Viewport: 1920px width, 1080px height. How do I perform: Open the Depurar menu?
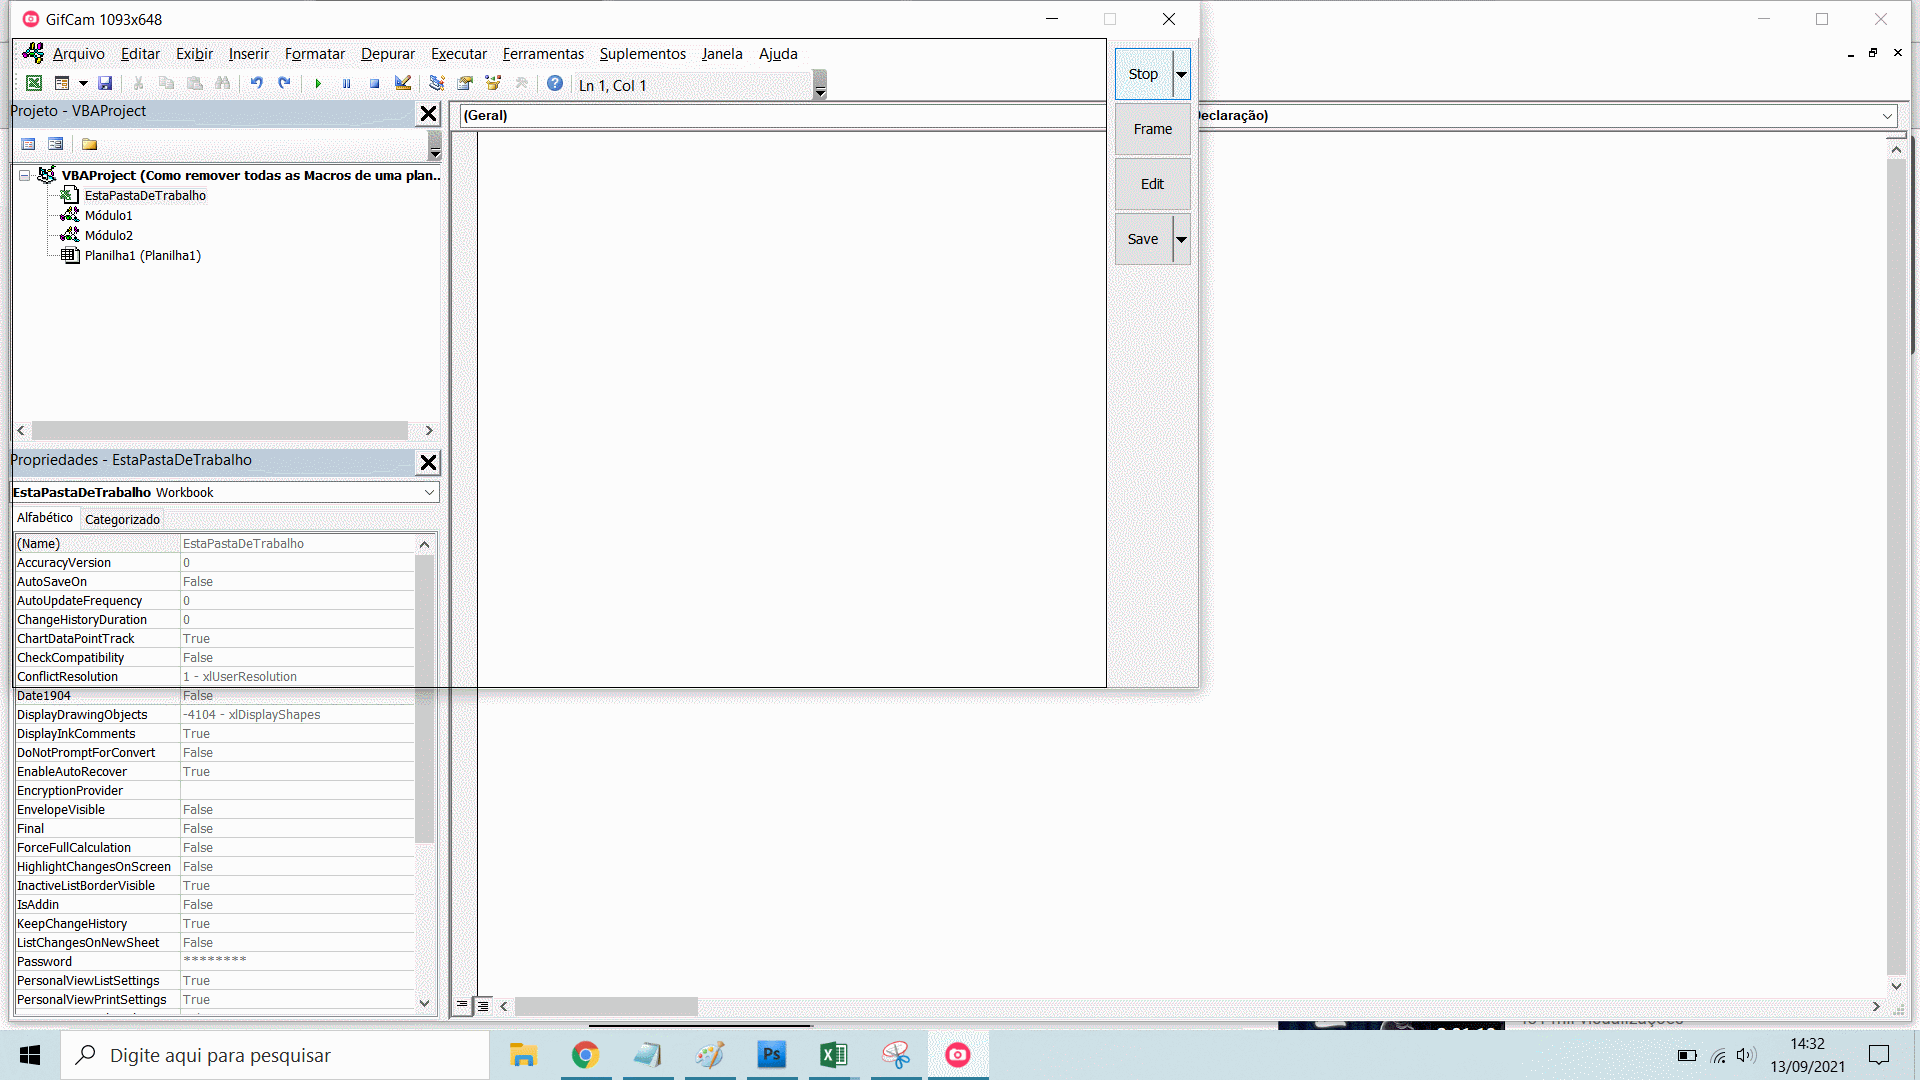pyautogui.click(x=387, y=54)
